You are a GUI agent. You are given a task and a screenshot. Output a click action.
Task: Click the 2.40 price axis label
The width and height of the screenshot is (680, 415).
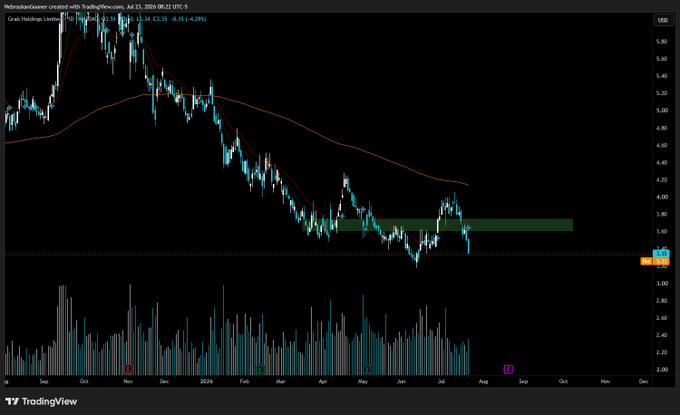click(x=662, y=335)
